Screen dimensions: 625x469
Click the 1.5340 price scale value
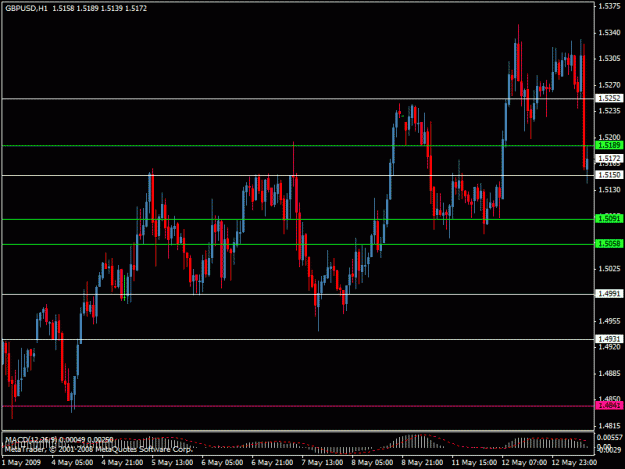coord(609,33)
